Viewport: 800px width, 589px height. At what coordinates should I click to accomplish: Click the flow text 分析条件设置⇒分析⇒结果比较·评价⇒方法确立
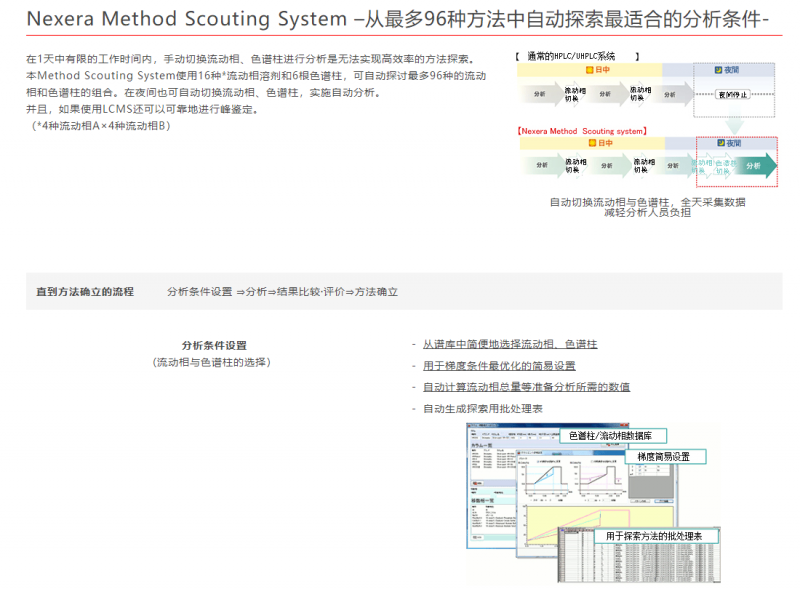[x=282, y=291]
